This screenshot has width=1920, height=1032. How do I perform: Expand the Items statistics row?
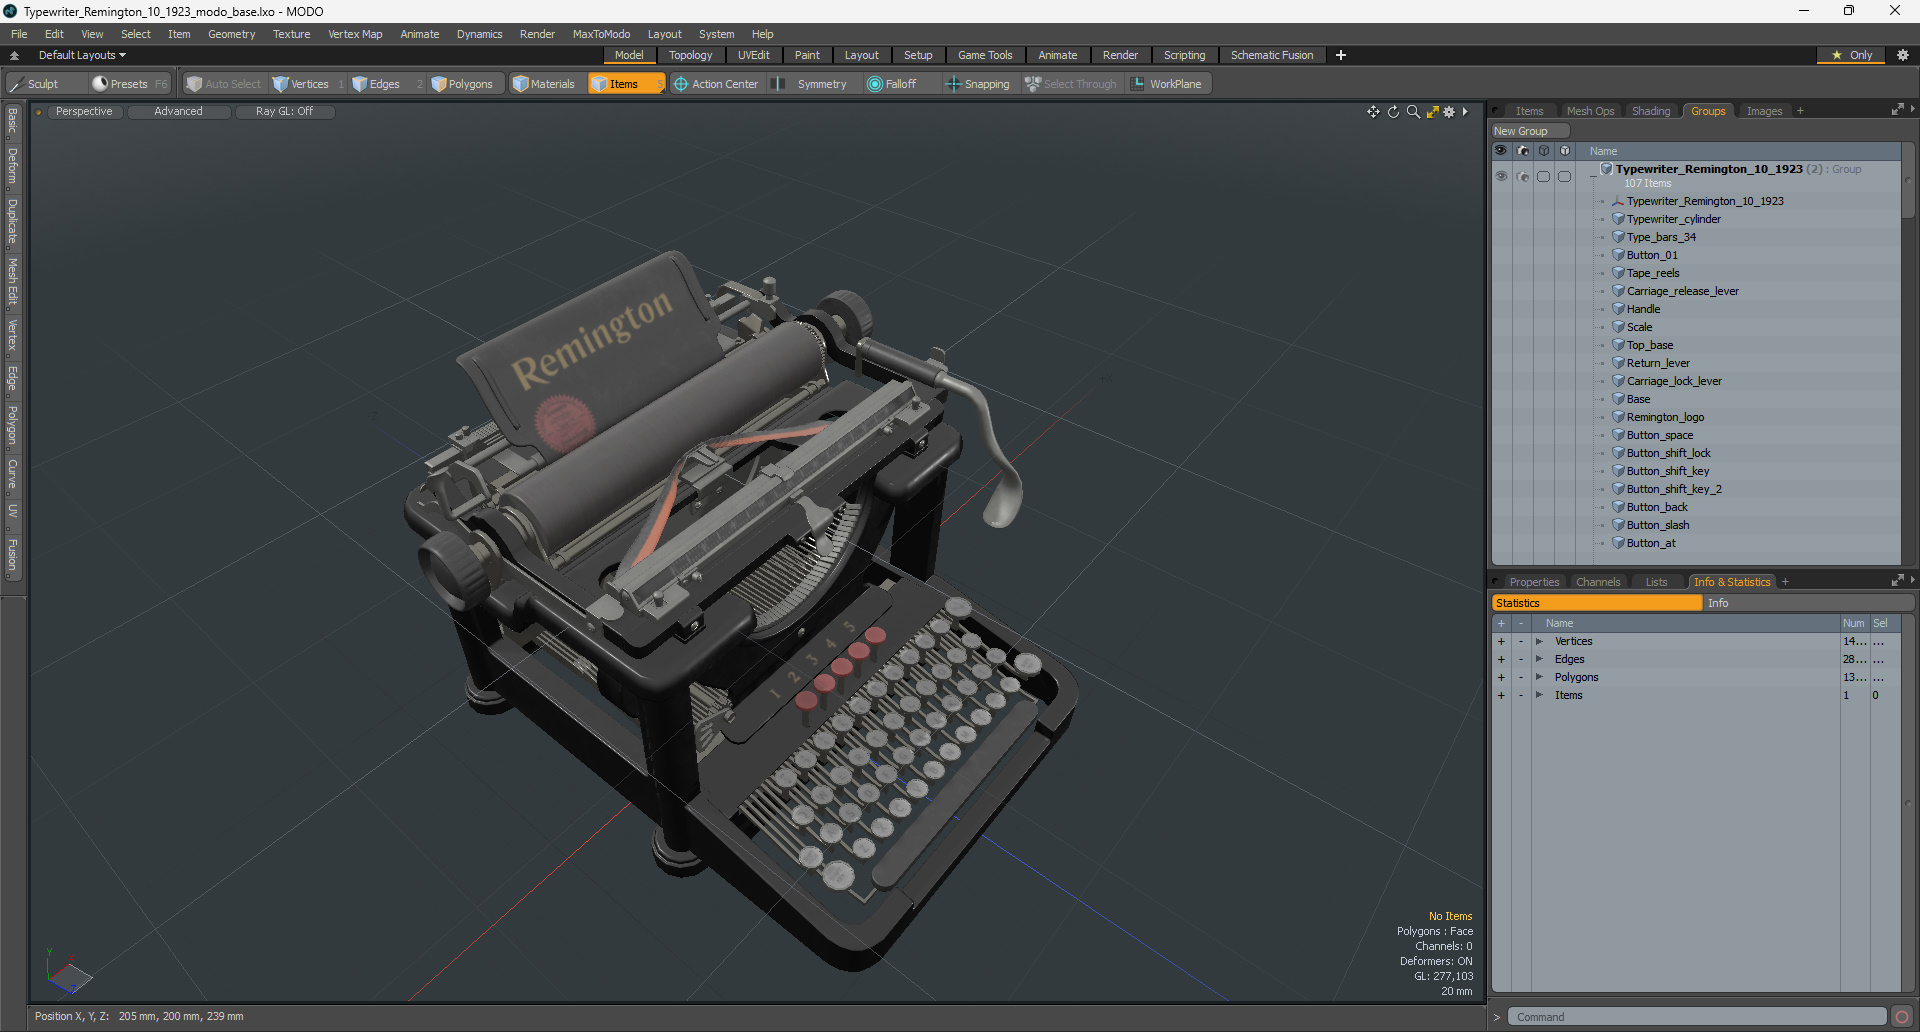[1539, 696]
